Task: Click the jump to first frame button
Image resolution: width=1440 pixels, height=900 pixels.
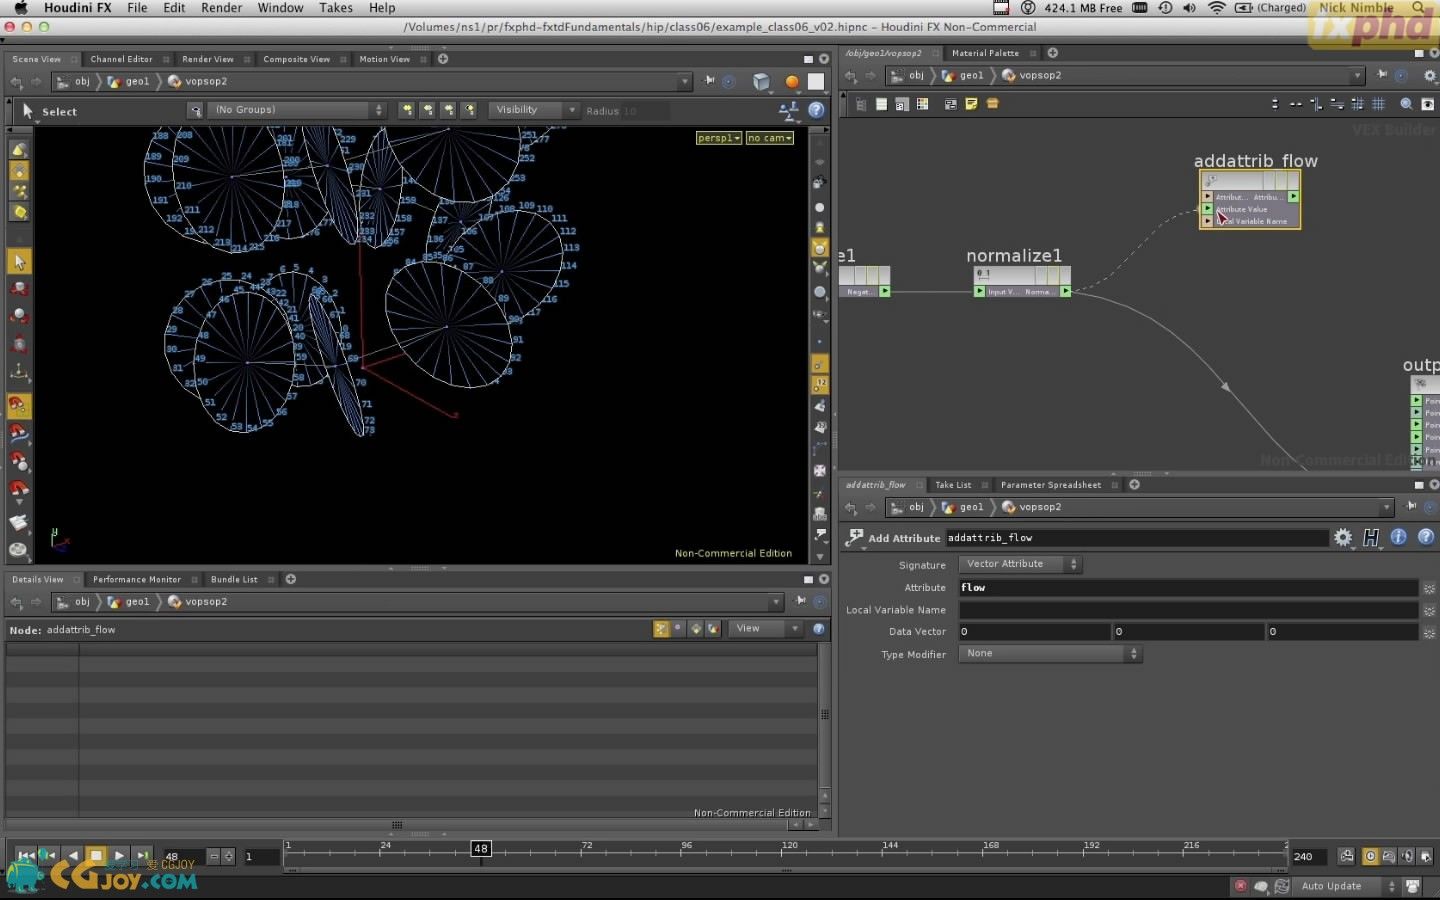Action: pyautogui.click(x=26, y=856)
